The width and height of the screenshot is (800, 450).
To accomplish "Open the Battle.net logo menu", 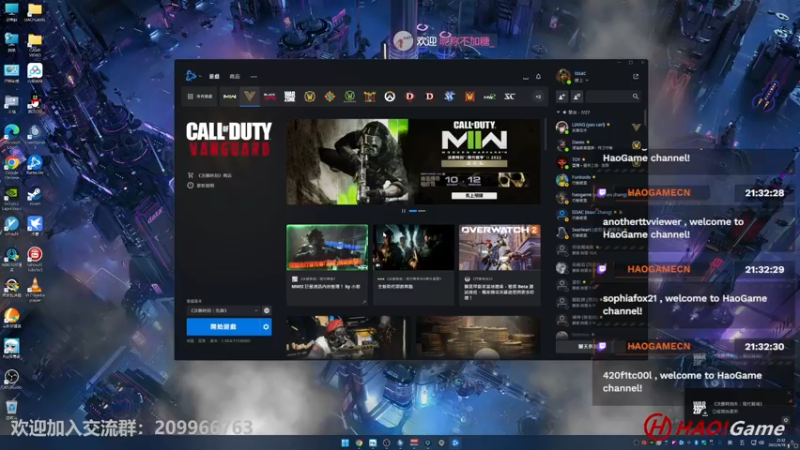I will pyautogui.click(x=192, y=76).
